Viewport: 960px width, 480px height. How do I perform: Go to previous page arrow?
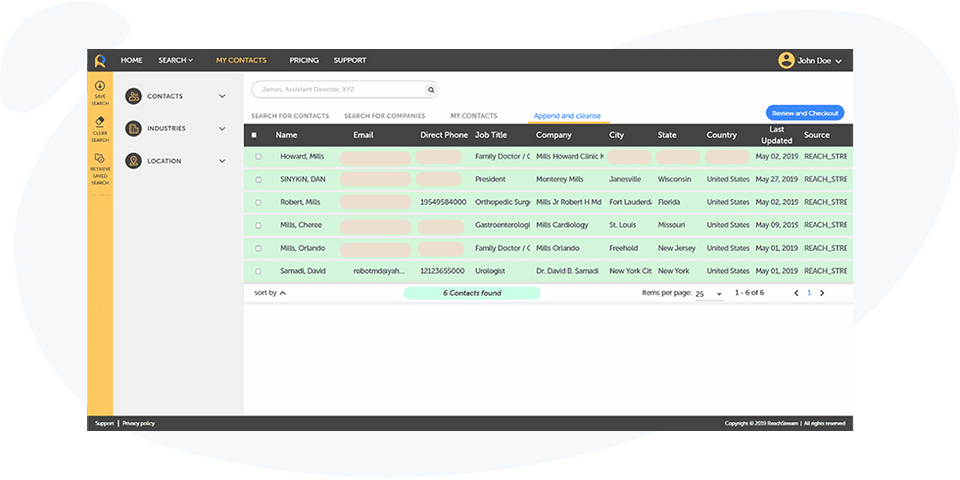click(x=797, y=293)
